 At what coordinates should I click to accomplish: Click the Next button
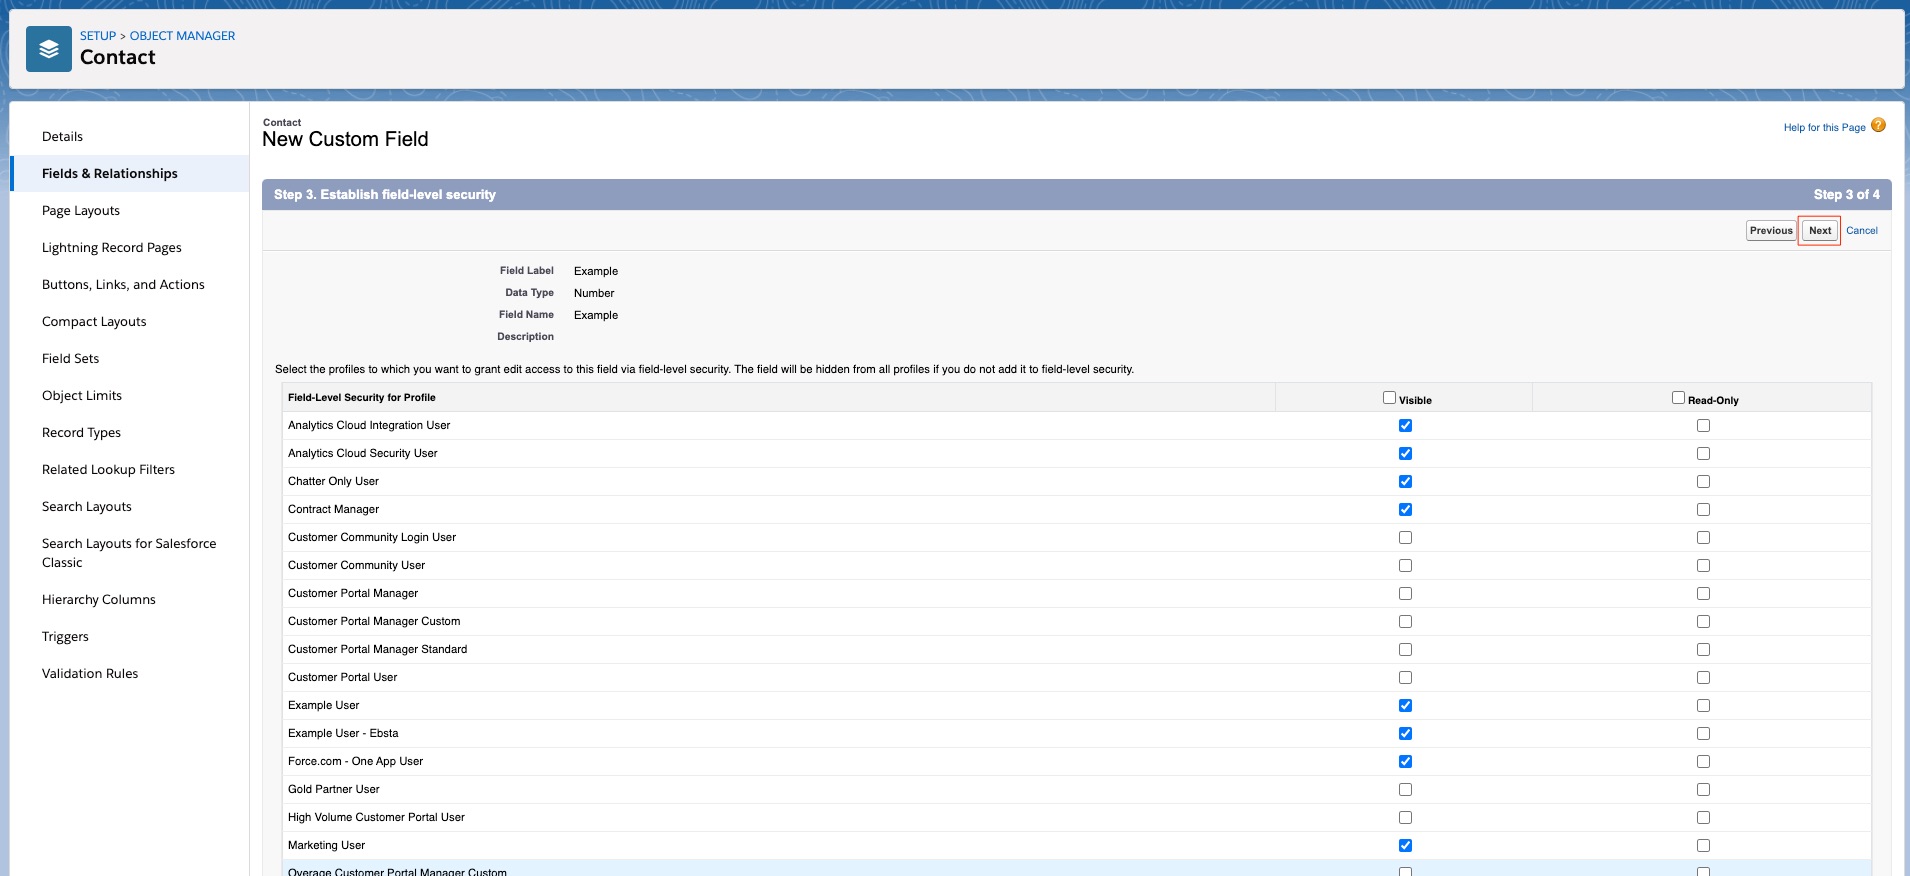[1819, 231]
